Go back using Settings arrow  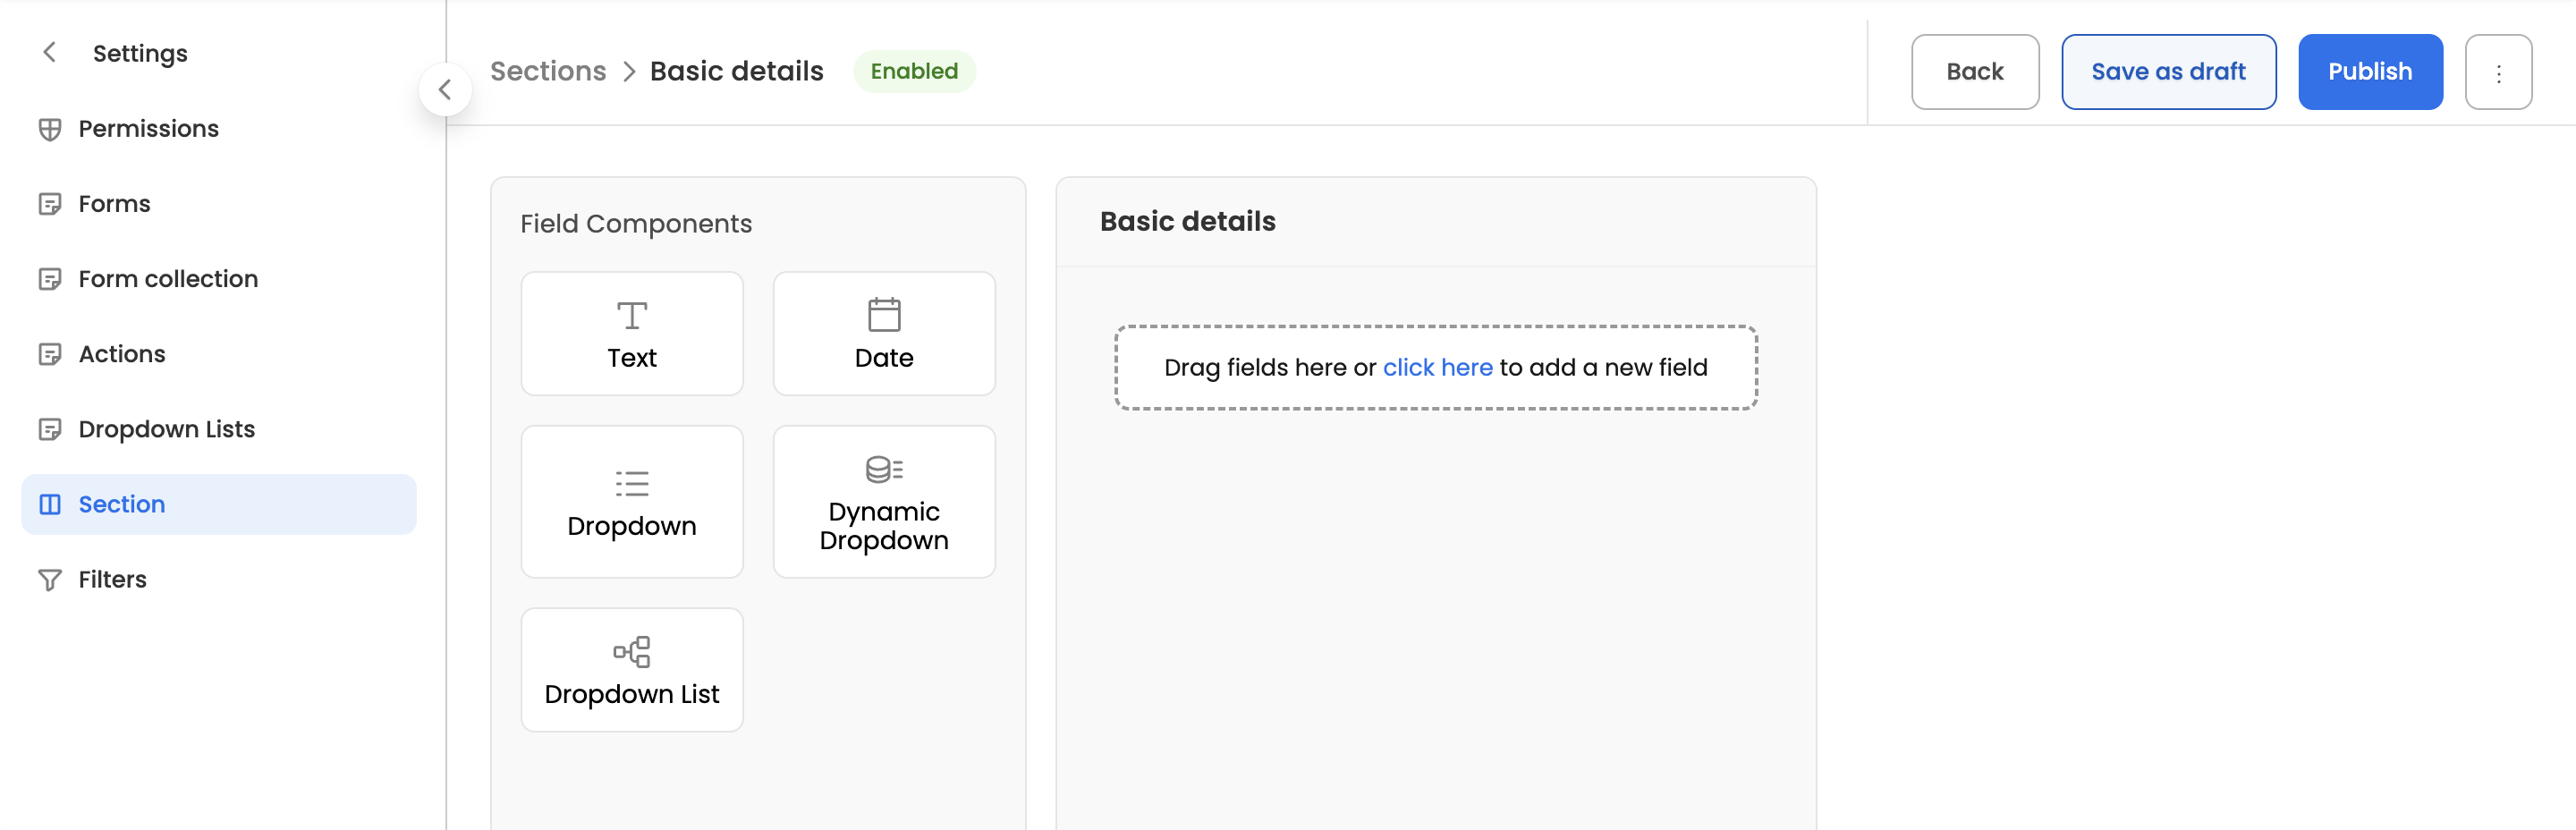[x=49, y=52]
